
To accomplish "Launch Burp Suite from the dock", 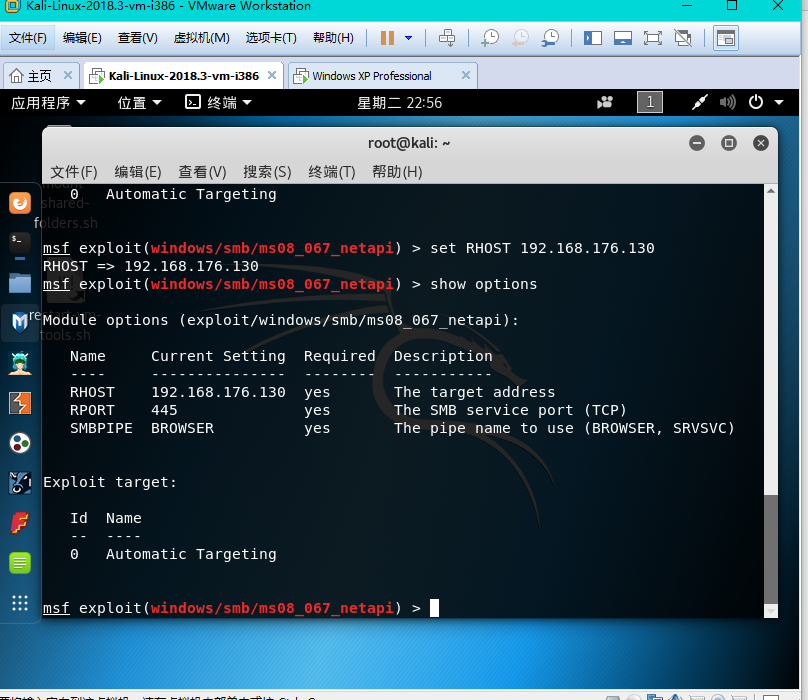I will [x=20, y=403].
